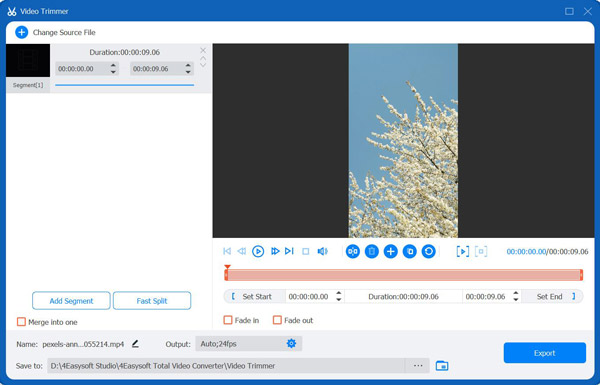This screenshot has height=385, width=600.
Task: Decrease the Set End time value
Action: pyautogui.click(x=516, y=300)
